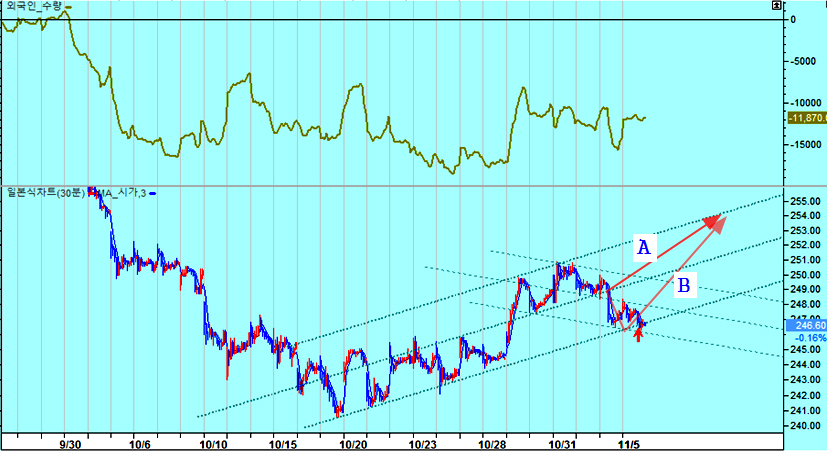Click the -0.16% change label

(x=805, y=338)
